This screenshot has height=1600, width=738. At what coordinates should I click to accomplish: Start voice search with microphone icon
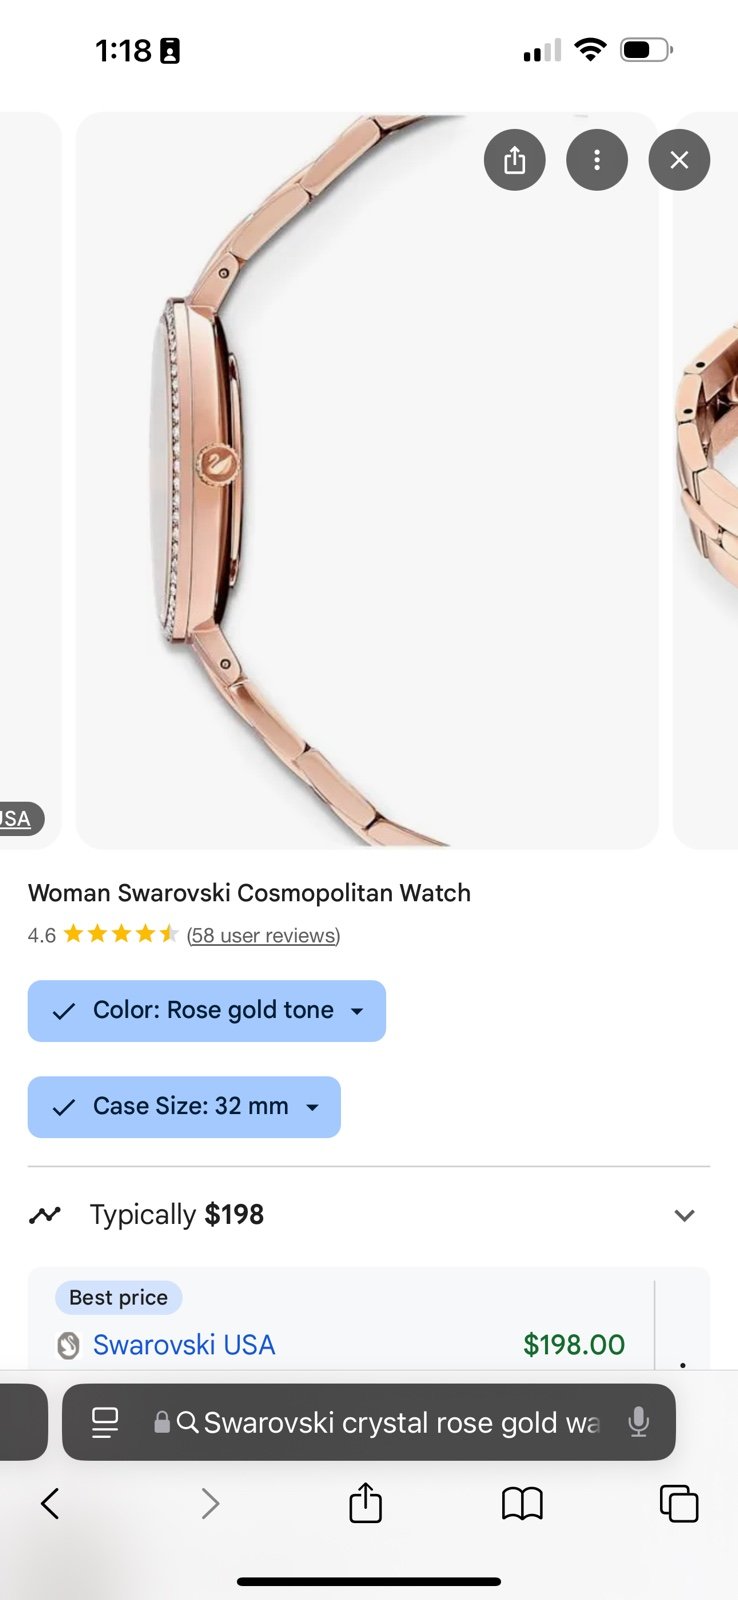pos(638,1422)
